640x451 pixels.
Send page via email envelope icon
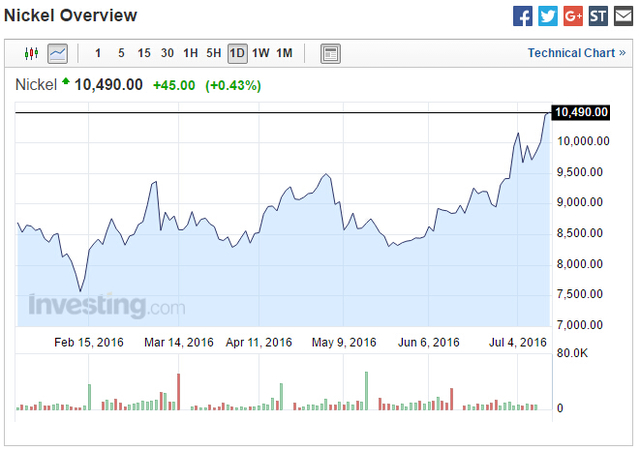[622, 16]
